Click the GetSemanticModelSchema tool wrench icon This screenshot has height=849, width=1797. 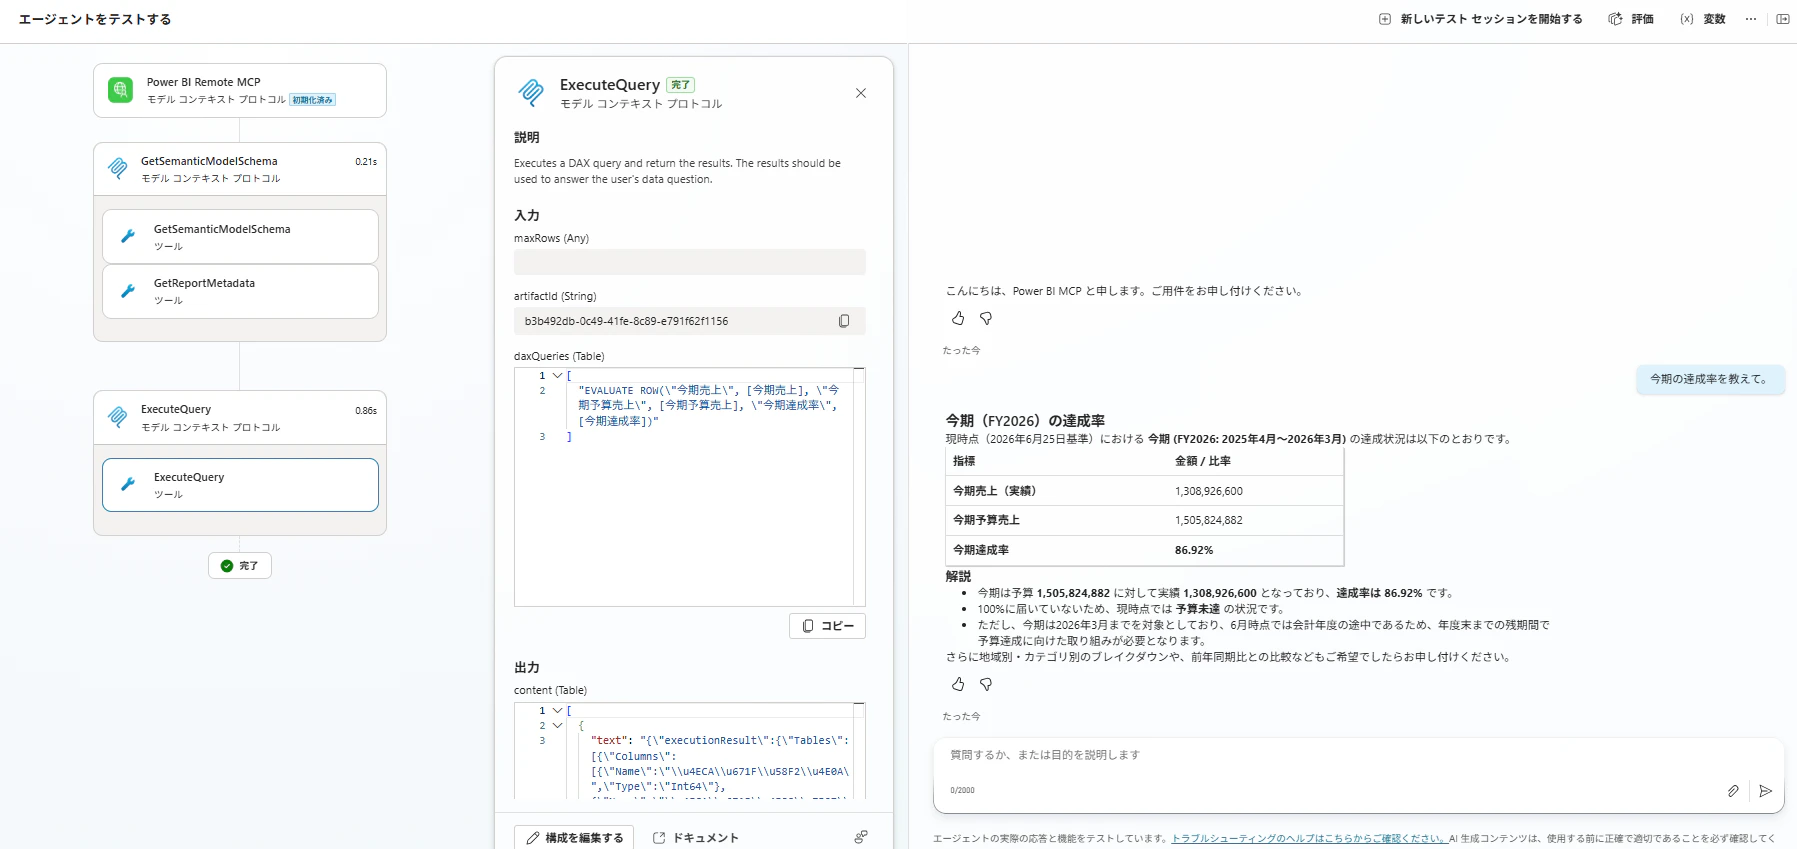pyautogui.click(x=128, y=237)
